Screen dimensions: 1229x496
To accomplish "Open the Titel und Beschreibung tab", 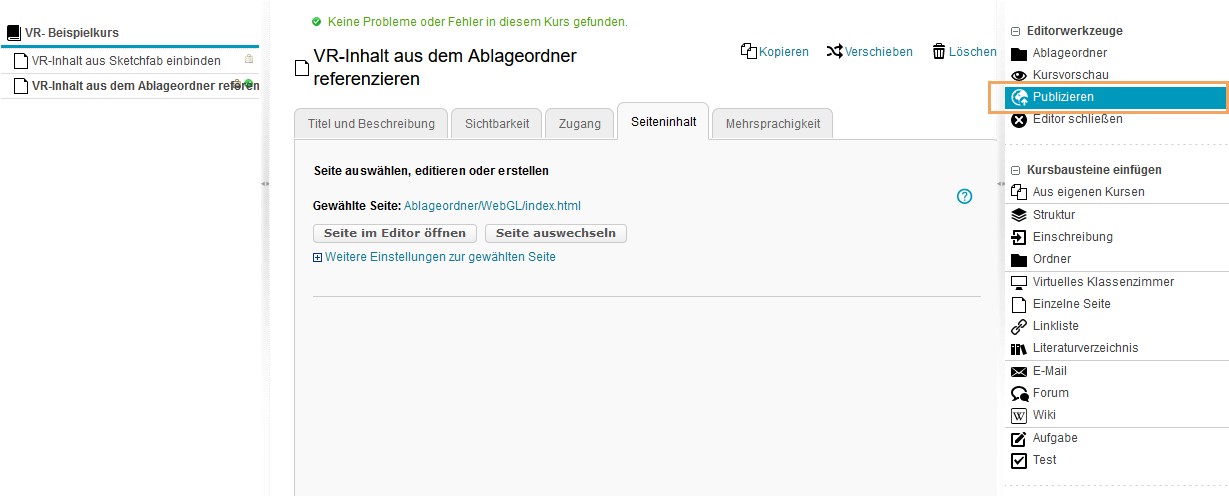I will (x=371, y=124).
